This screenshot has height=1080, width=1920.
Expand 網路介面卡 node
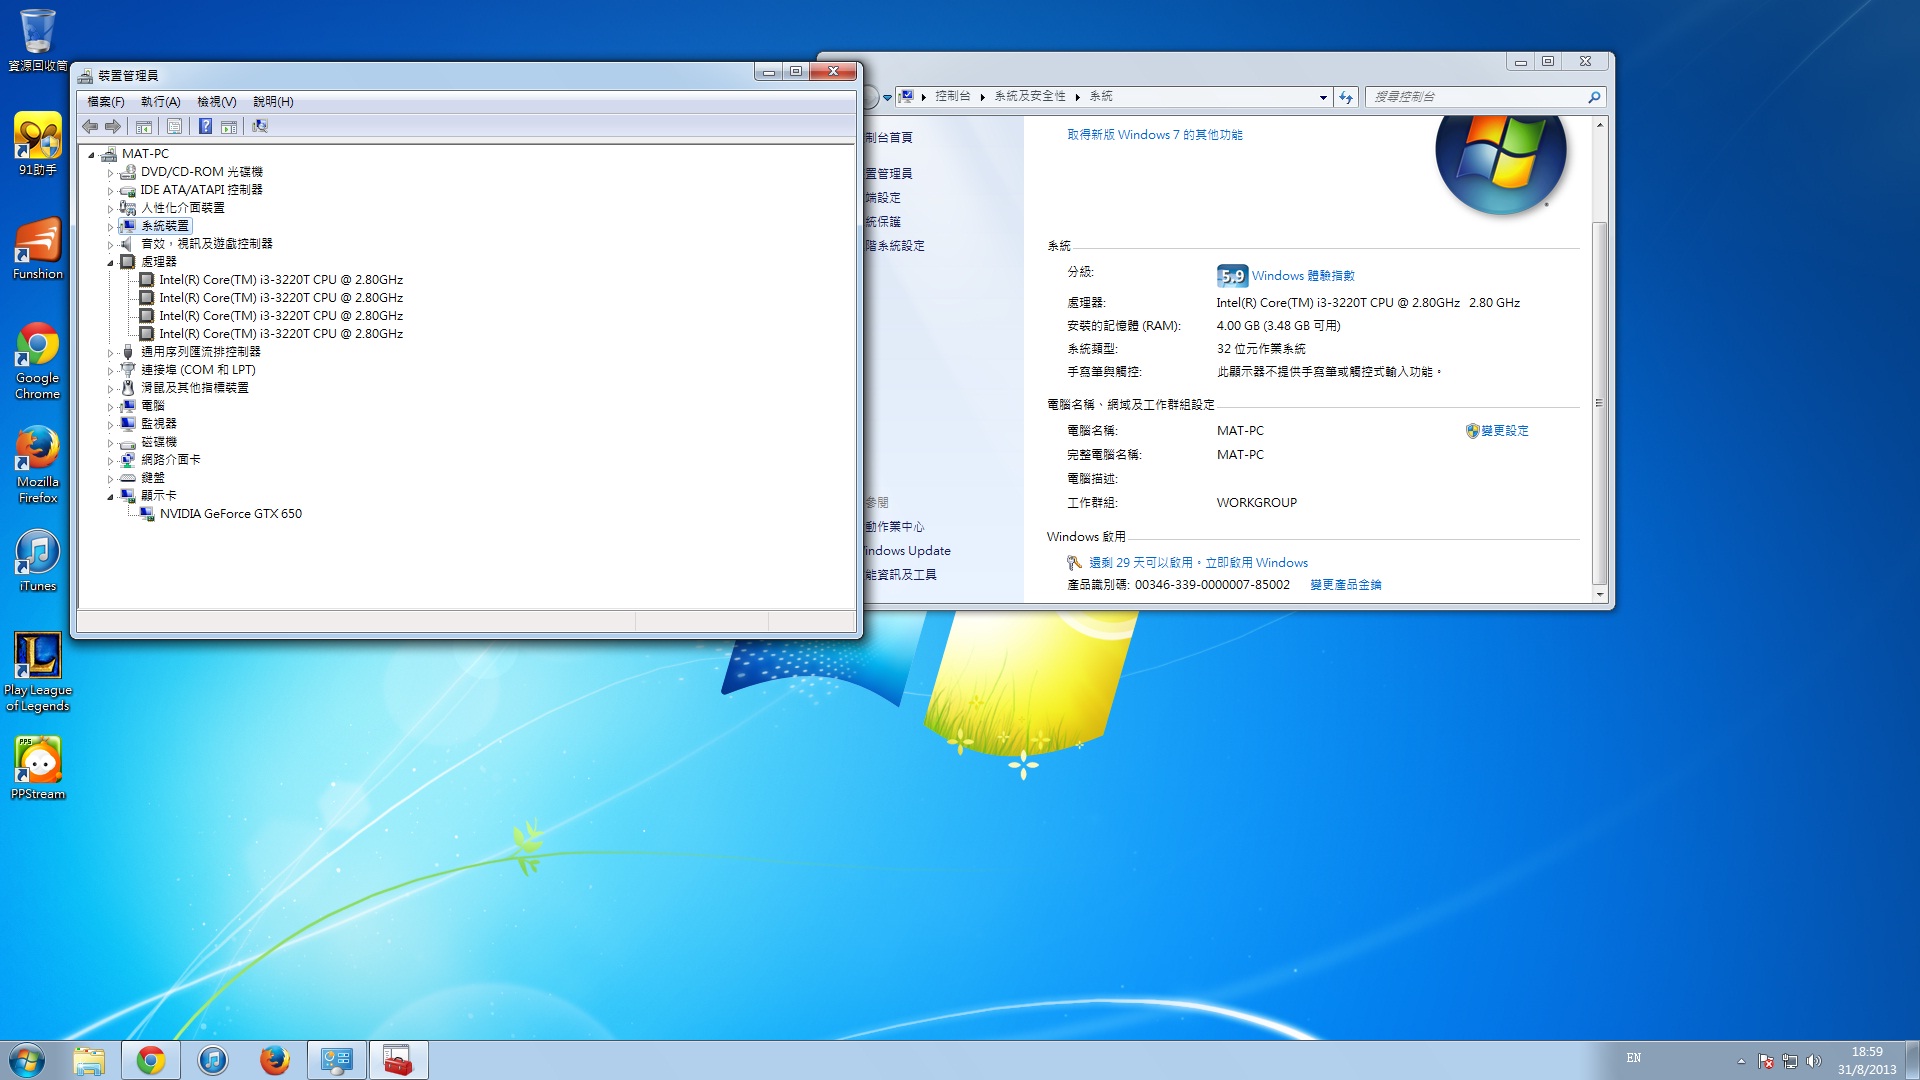(111, 460)
